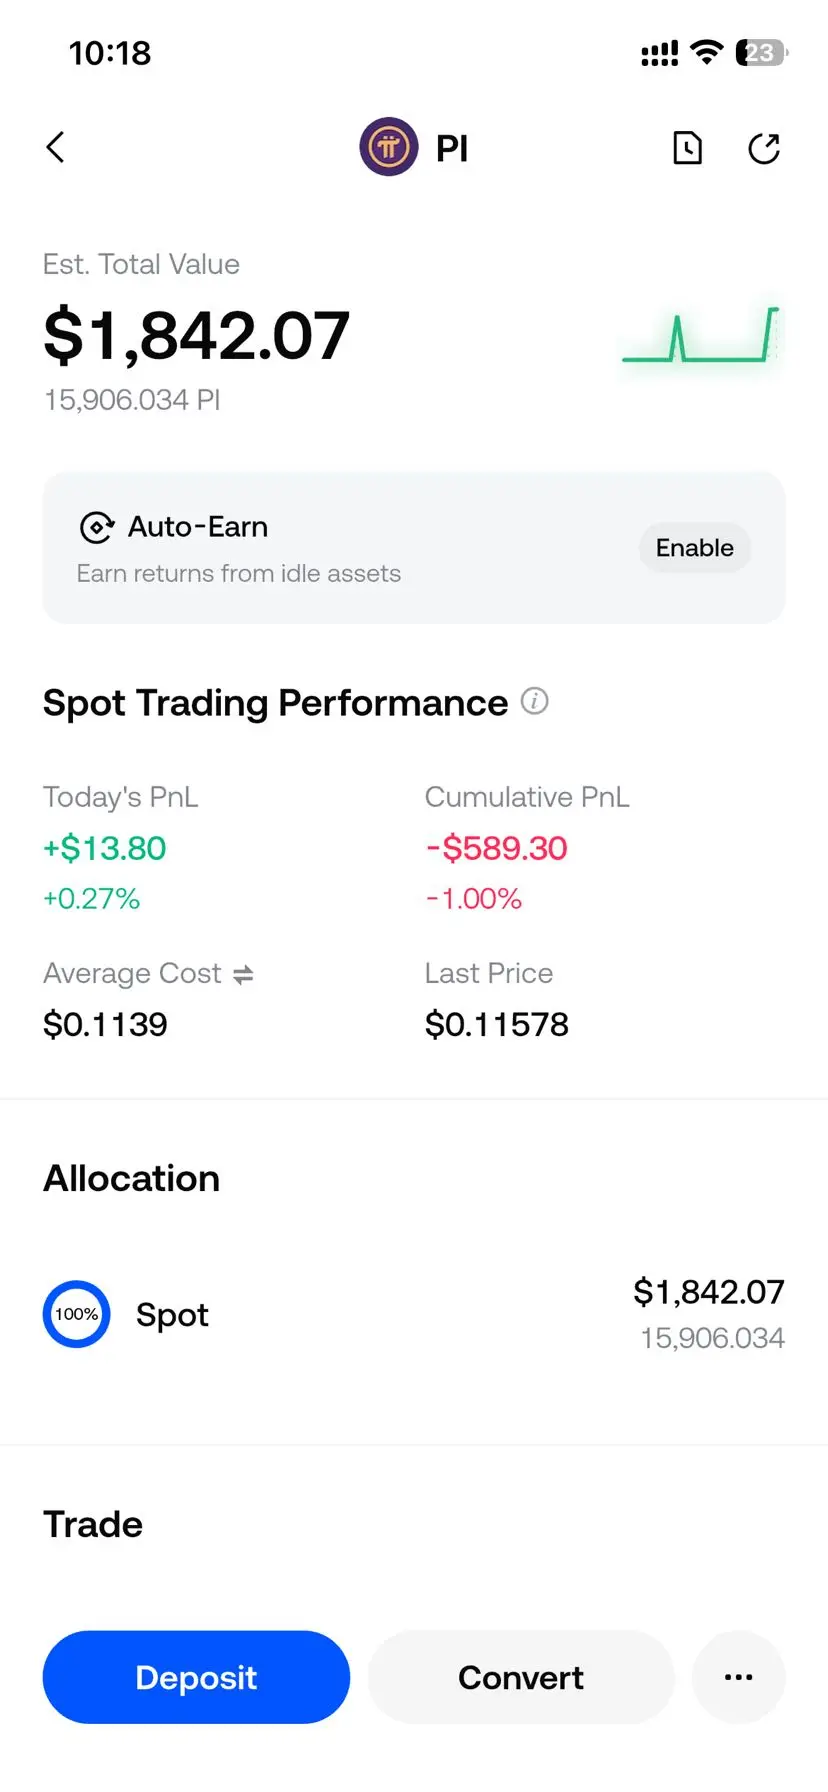This screenshot has width=828, height=1792.
Task: Tap the 100% allocation ring icon
Action: (x=76, y=1314)
